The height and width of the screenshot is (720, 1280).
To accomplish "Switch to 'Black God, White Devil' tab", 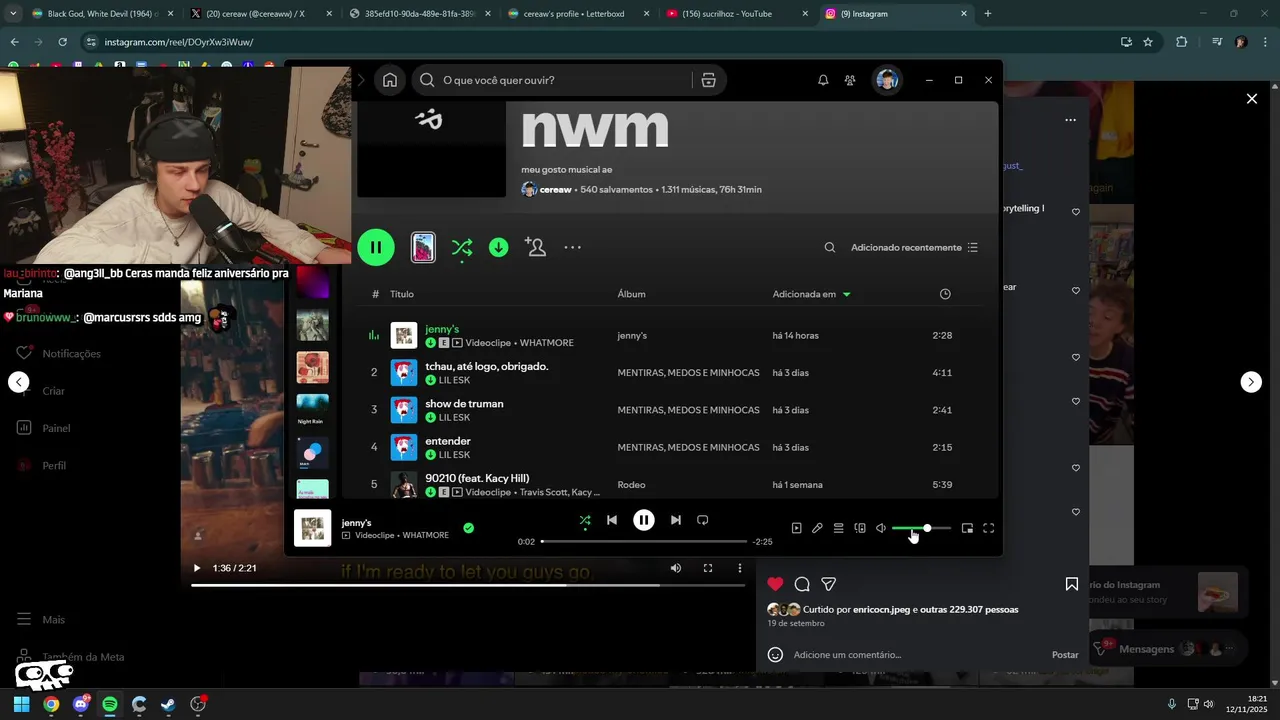I will pyautogui.click(x=102, y=14).
